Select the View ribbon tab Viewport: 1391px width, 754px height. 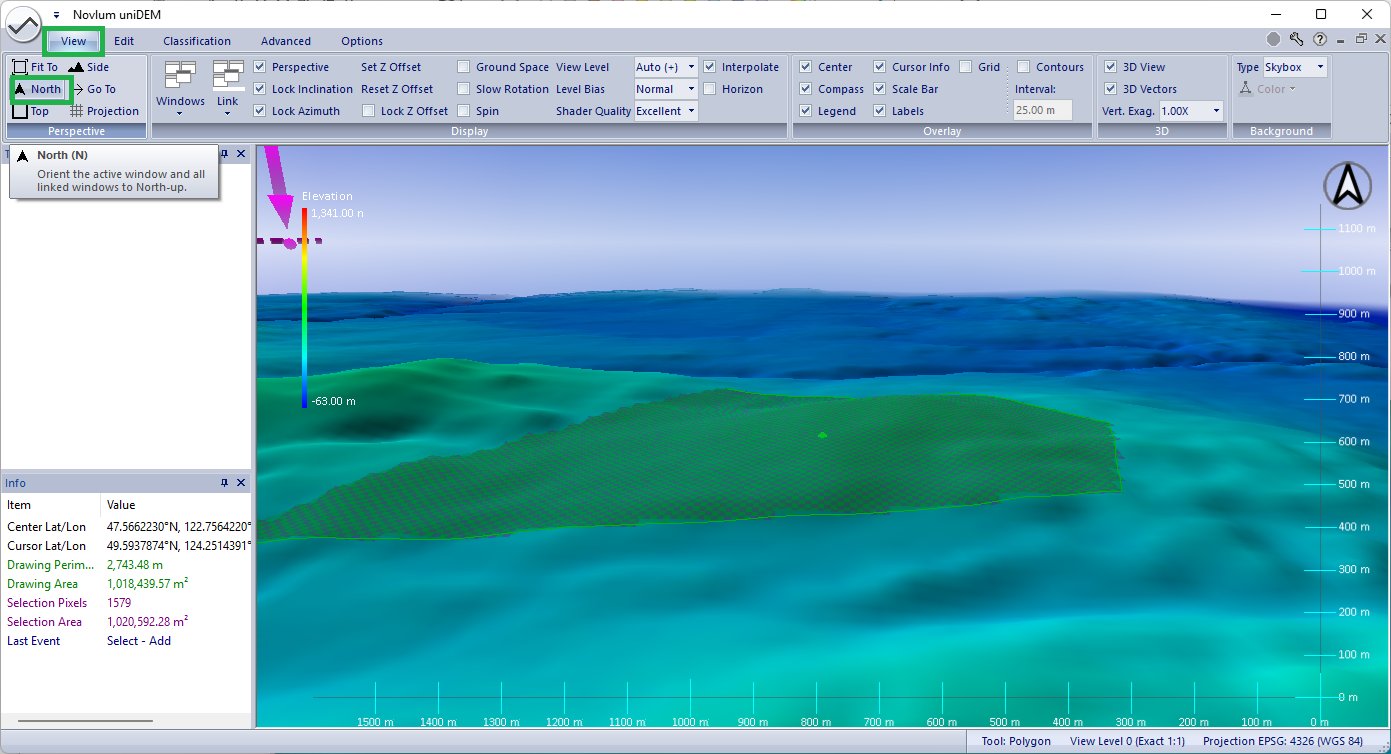pyautogui.click(x=73, y=41)
